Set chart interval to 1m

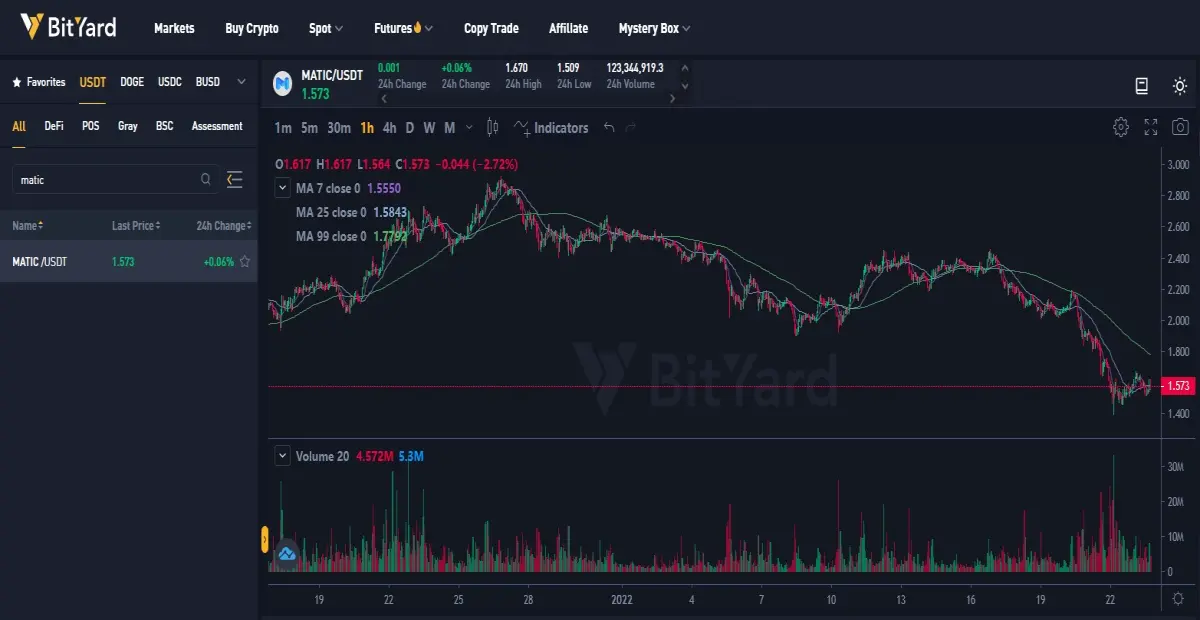point(283,128)
